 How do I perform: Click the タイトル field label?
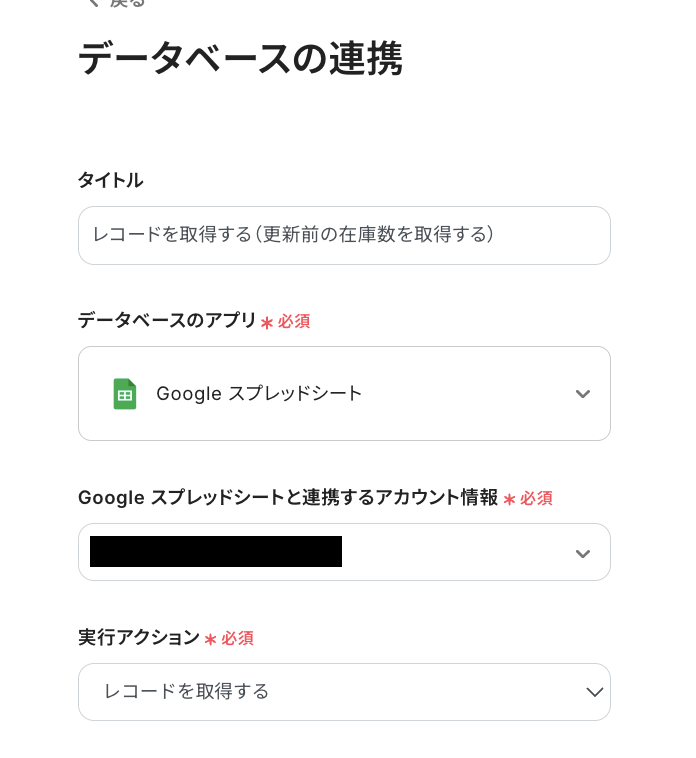110,180
